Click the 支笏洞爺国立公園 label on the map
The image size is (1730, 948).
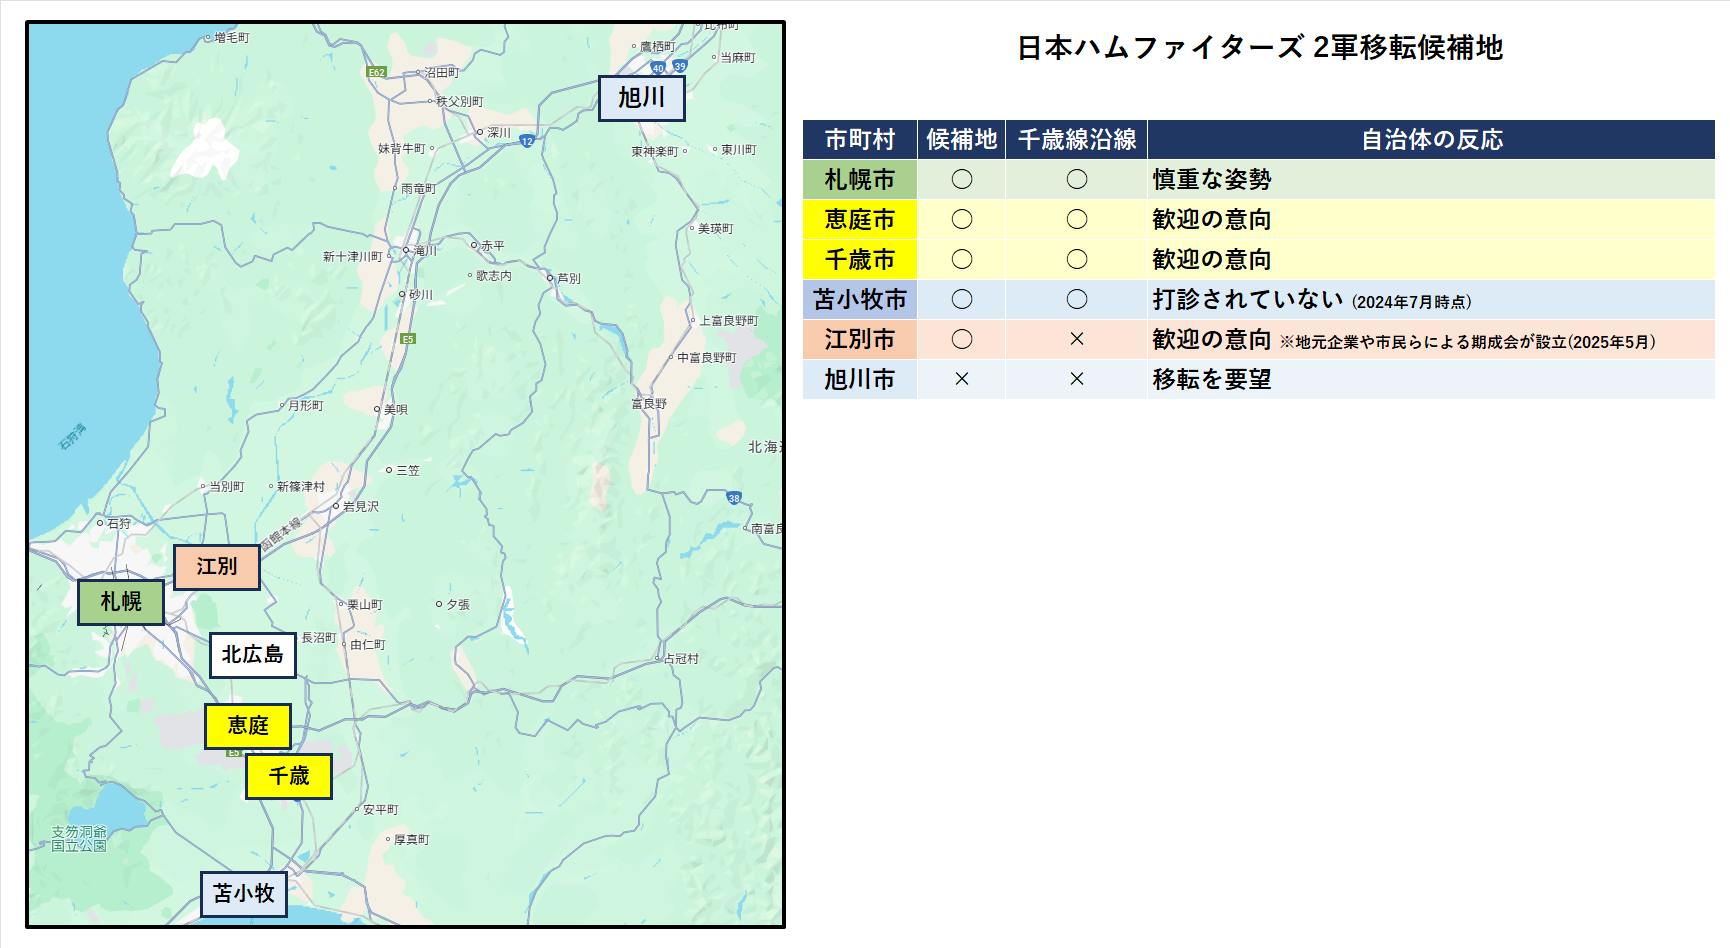(79, 839)
